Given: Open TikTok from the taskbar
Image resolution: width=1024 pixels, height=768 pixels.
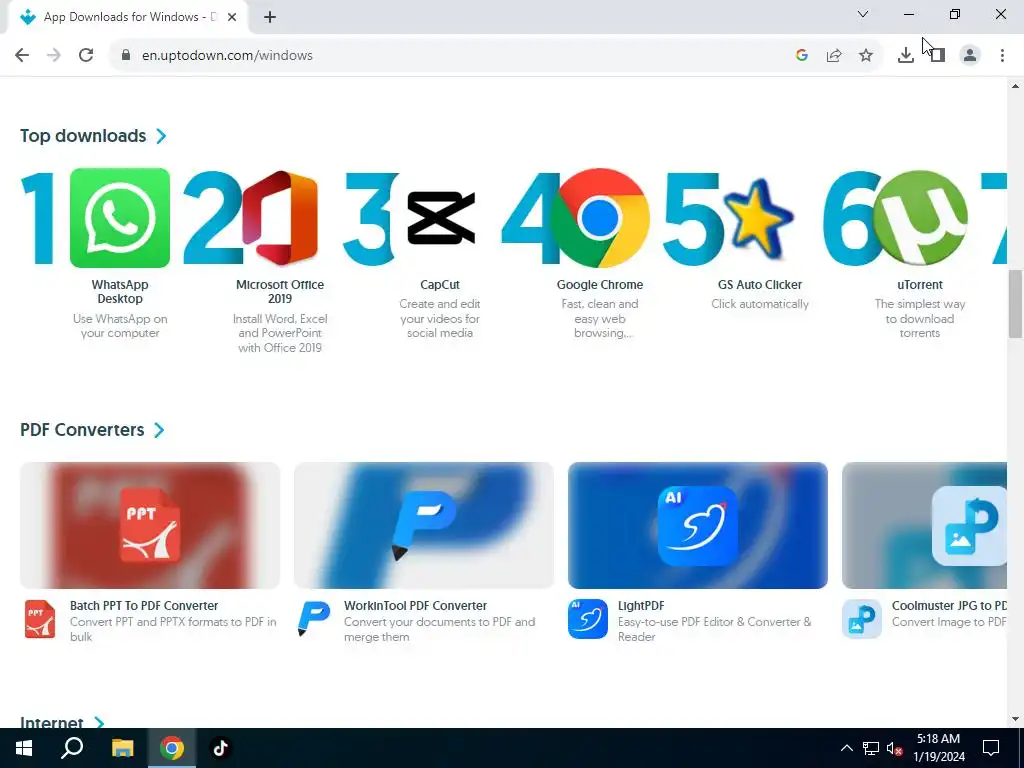Looking at the screenshot, I should (220, 748).
